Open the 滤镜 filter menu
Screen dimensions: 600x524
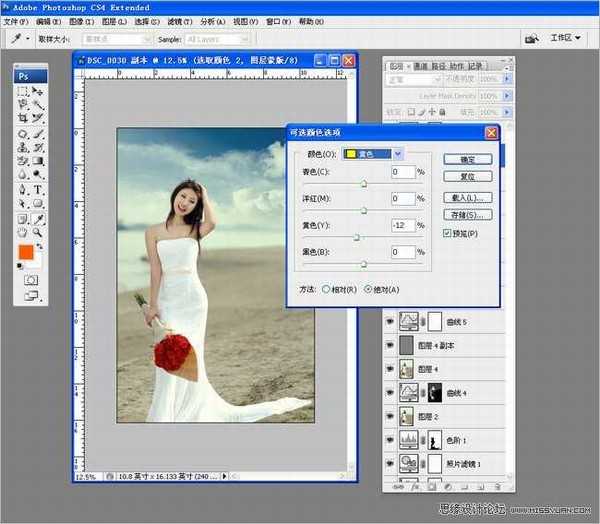pos(177,22)
